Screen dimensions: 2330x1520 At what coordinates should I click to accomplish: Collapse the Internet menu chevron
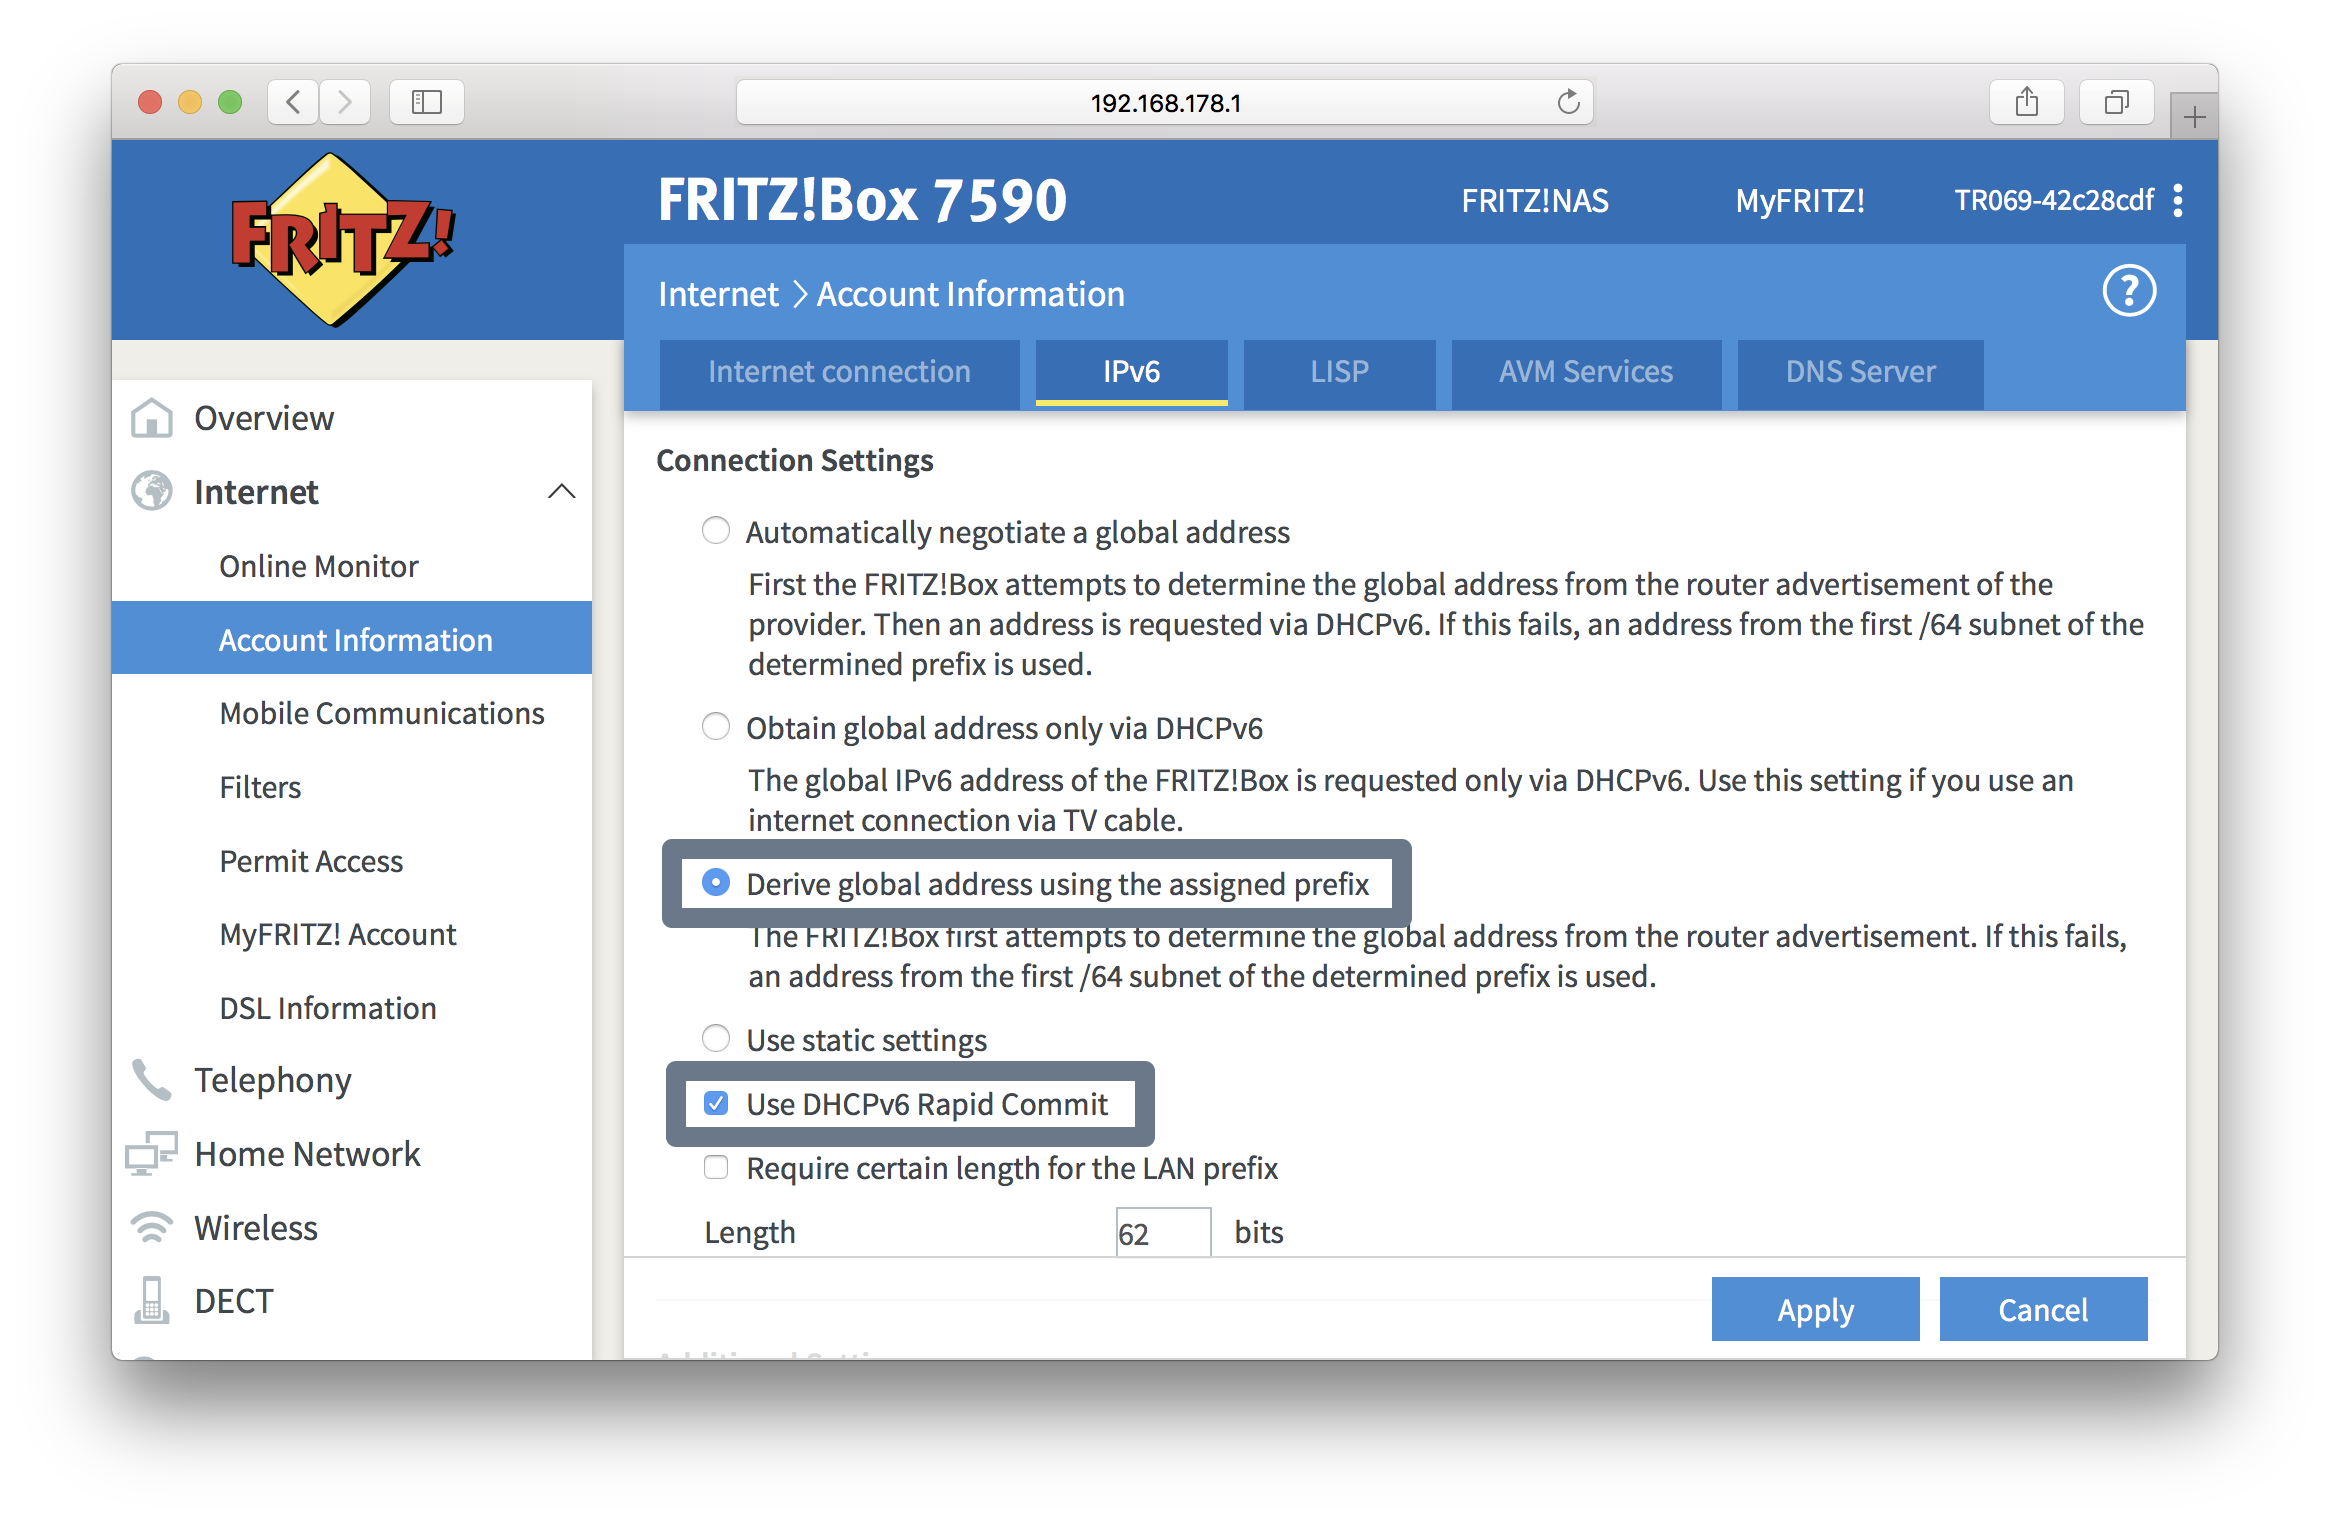tap(562, 491)
